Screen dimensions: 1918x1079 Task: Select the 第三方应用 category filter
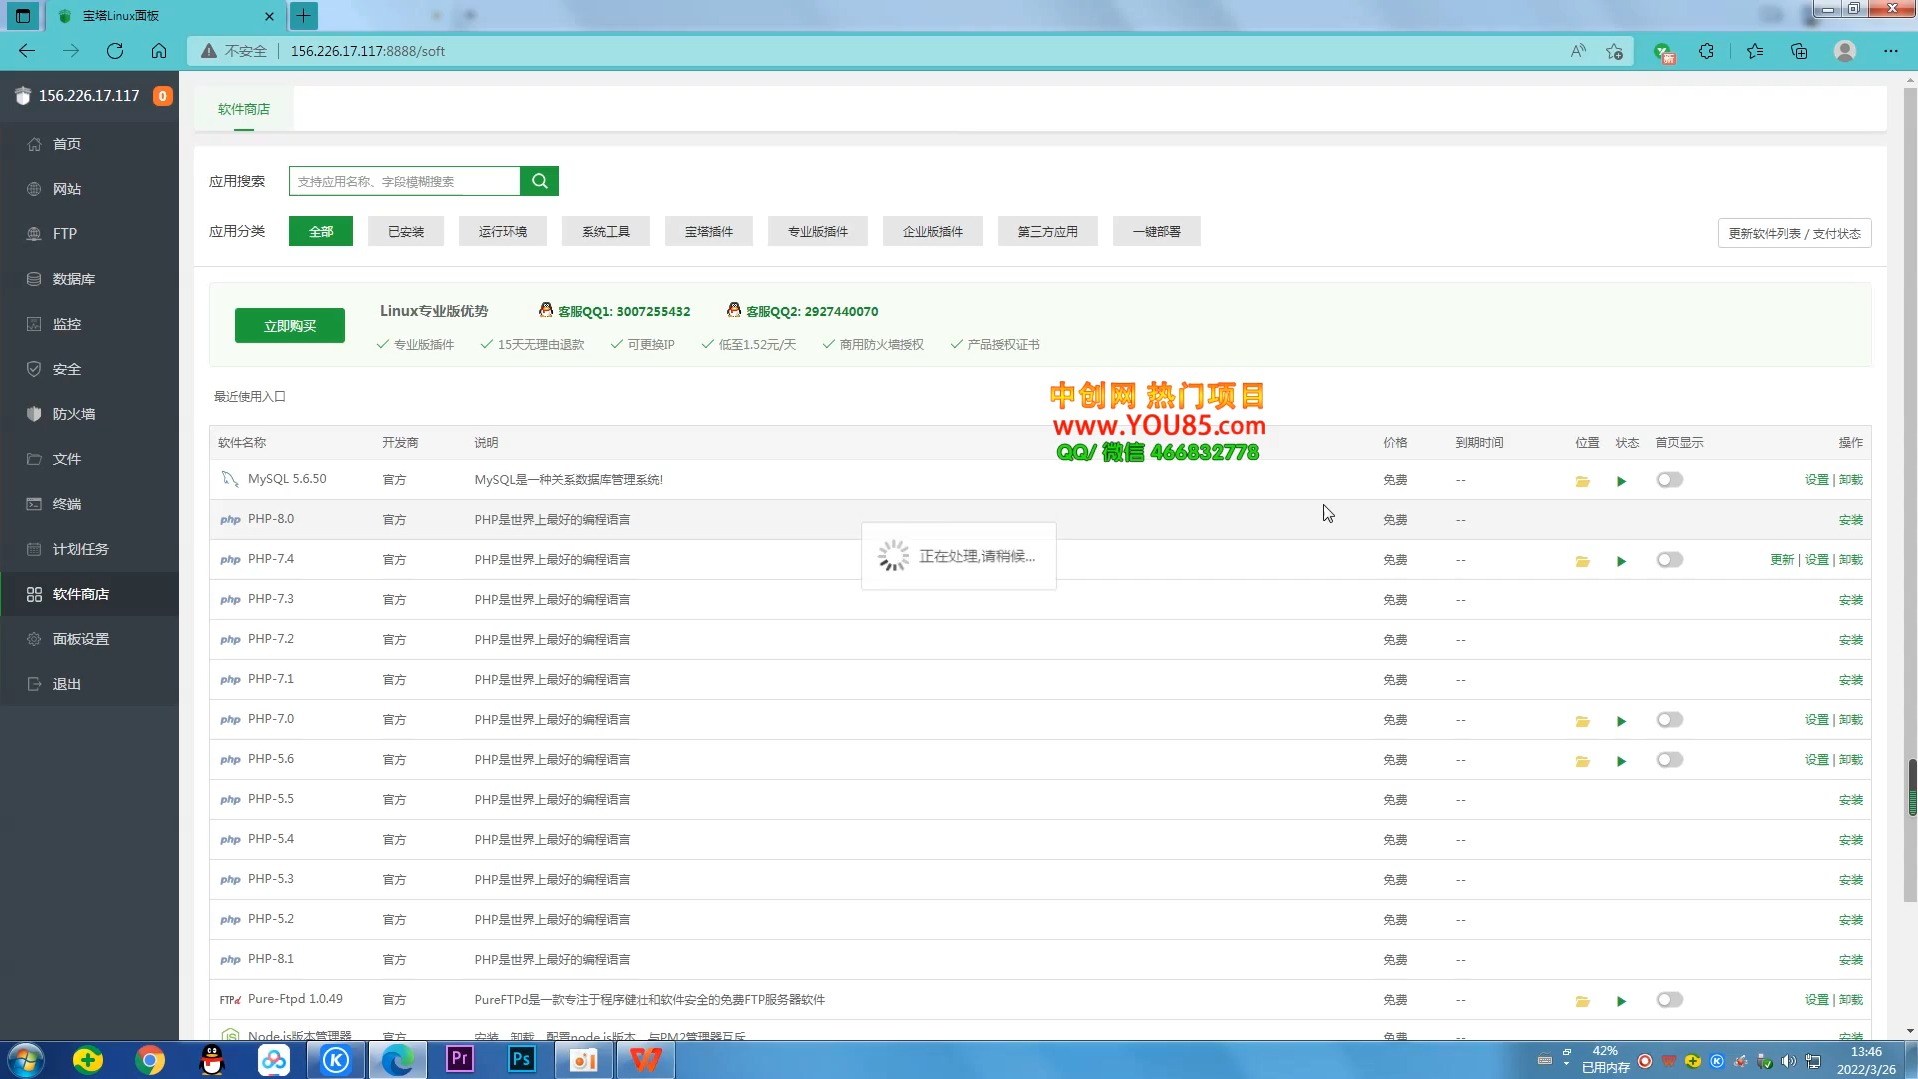click(1048, 231)
